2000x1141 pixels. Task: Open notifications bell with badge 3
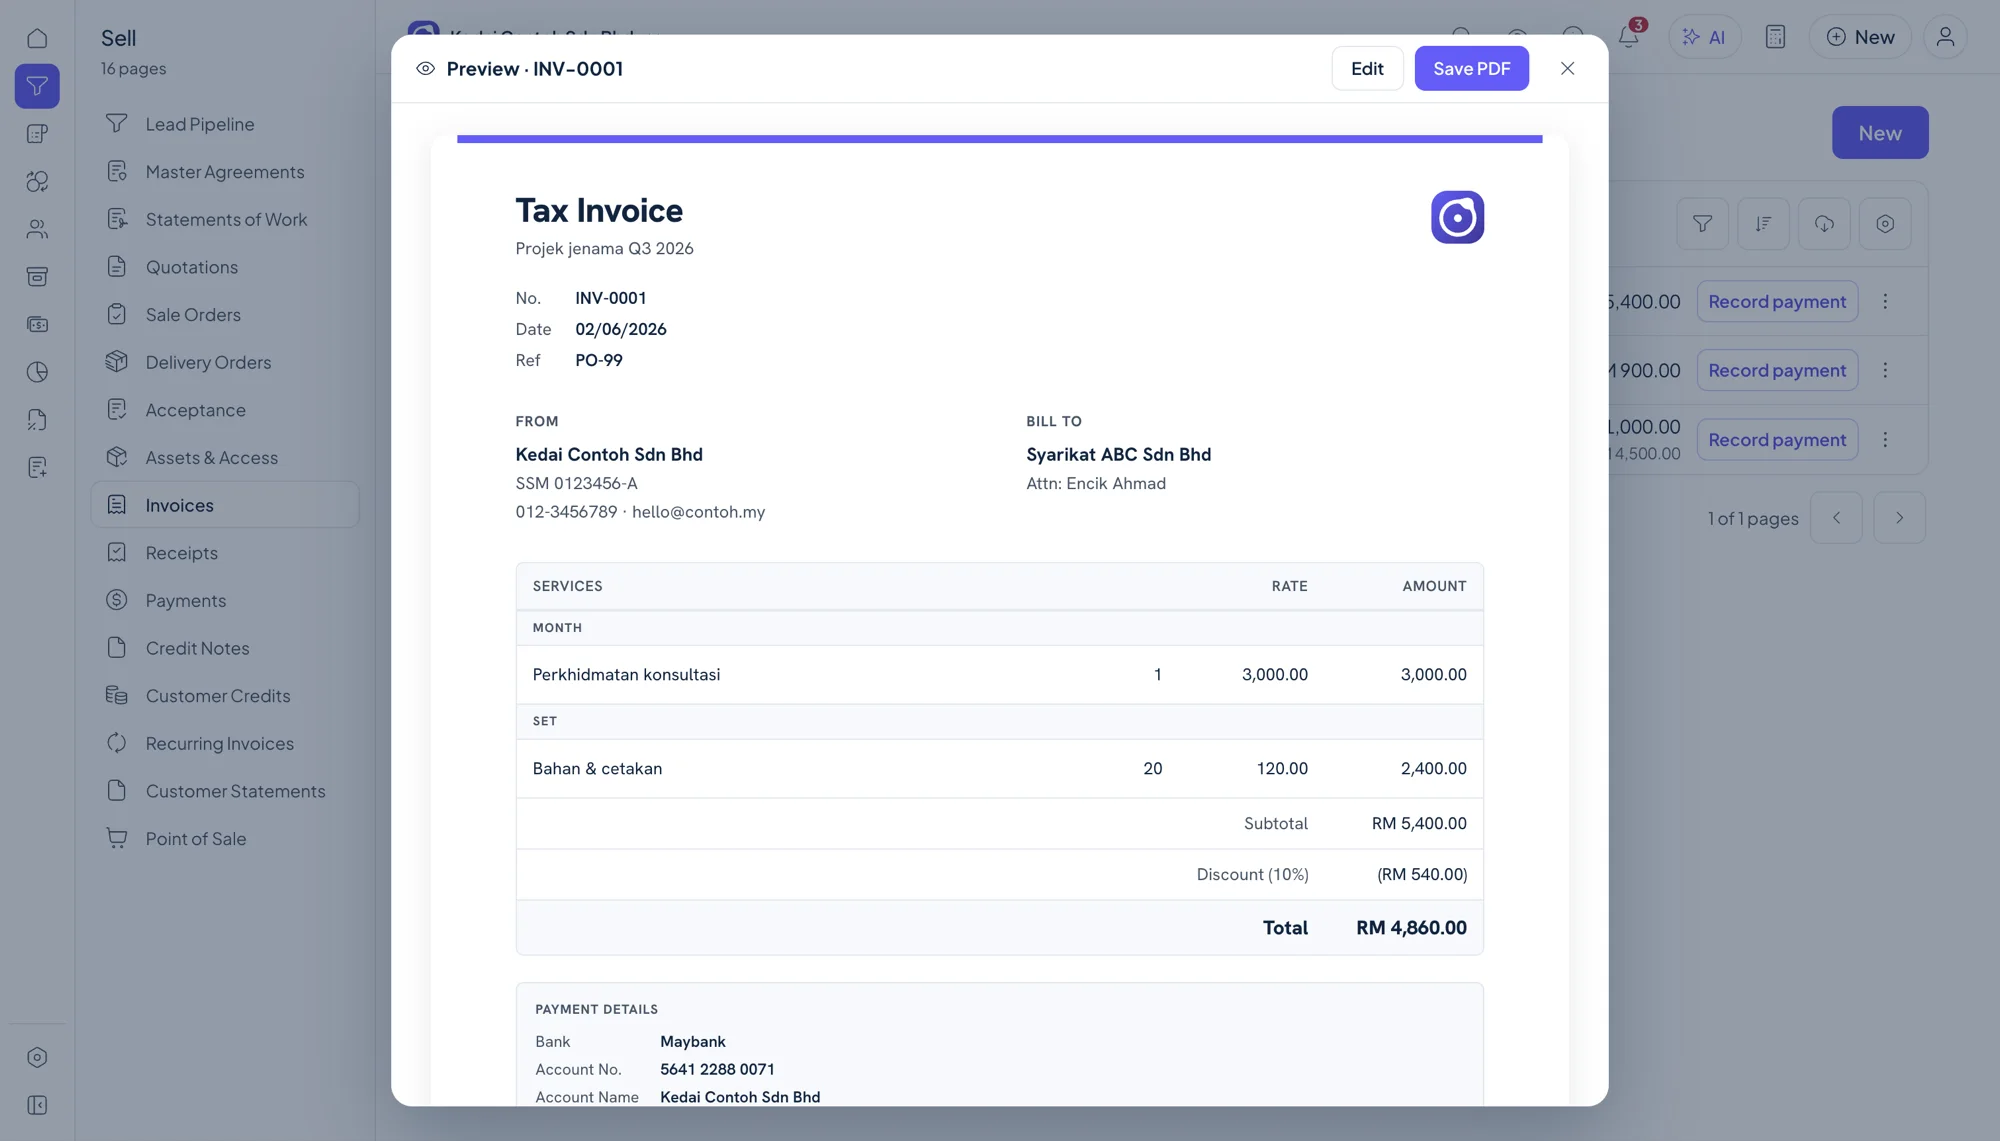[1629, 36]
